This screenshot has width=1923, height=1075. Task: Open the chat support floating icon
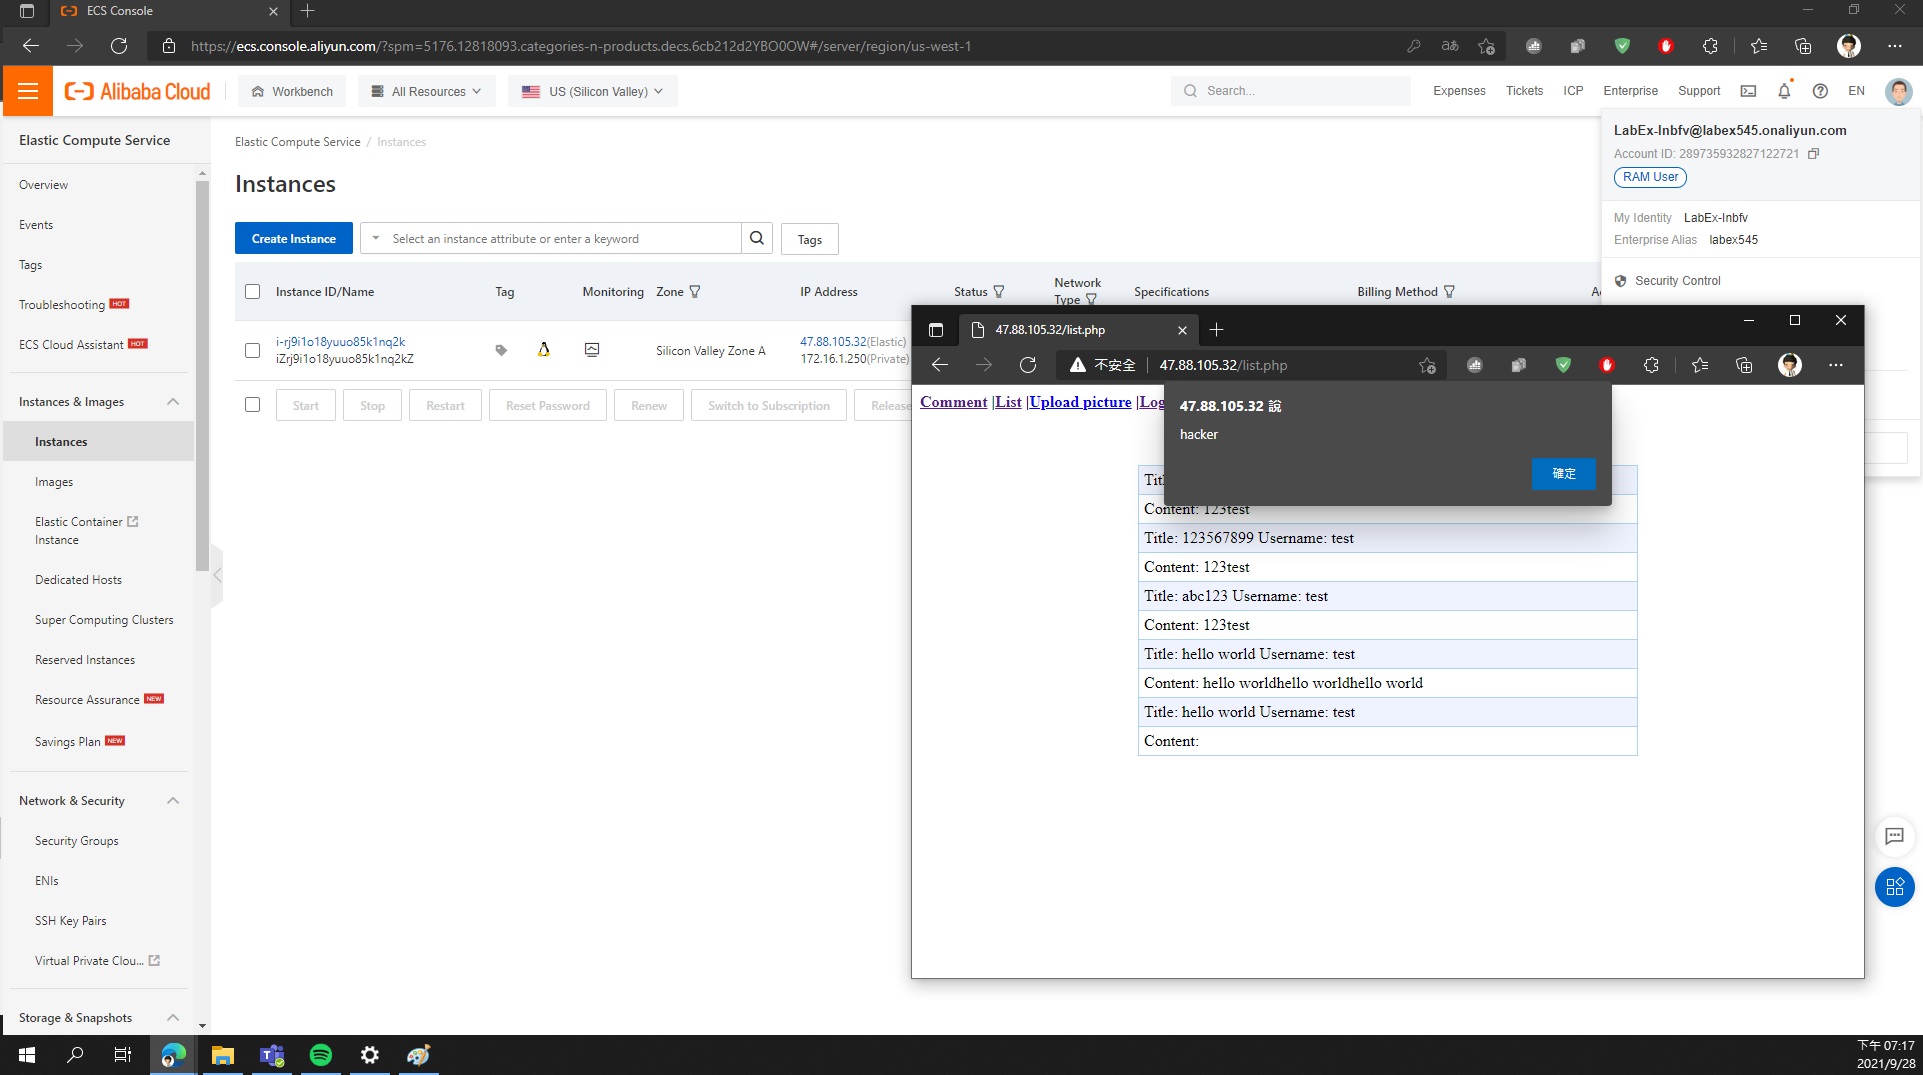(1894, 837)
